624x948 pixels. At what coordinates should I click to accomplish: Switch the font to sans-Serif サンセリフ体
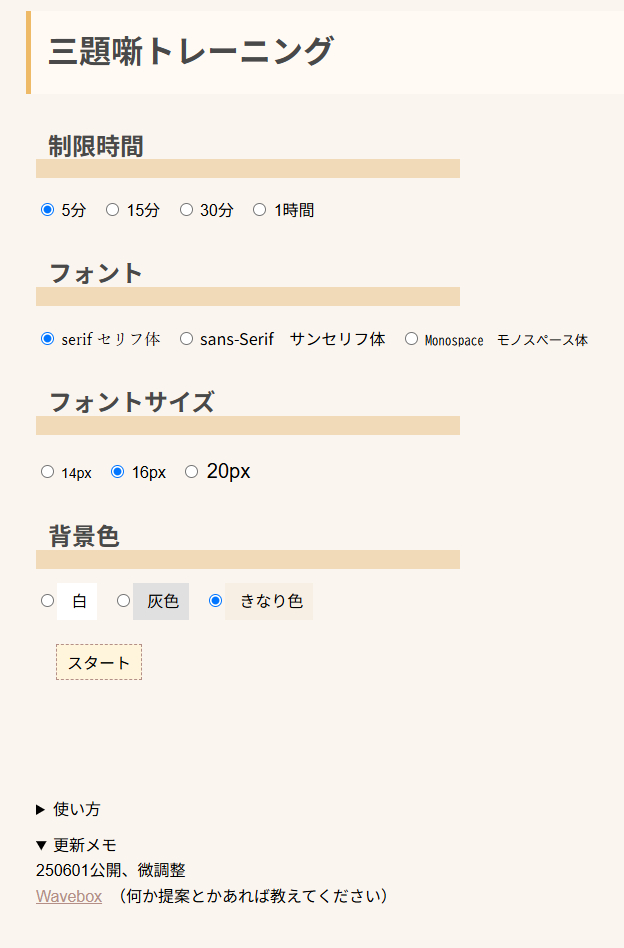[186, 339]
